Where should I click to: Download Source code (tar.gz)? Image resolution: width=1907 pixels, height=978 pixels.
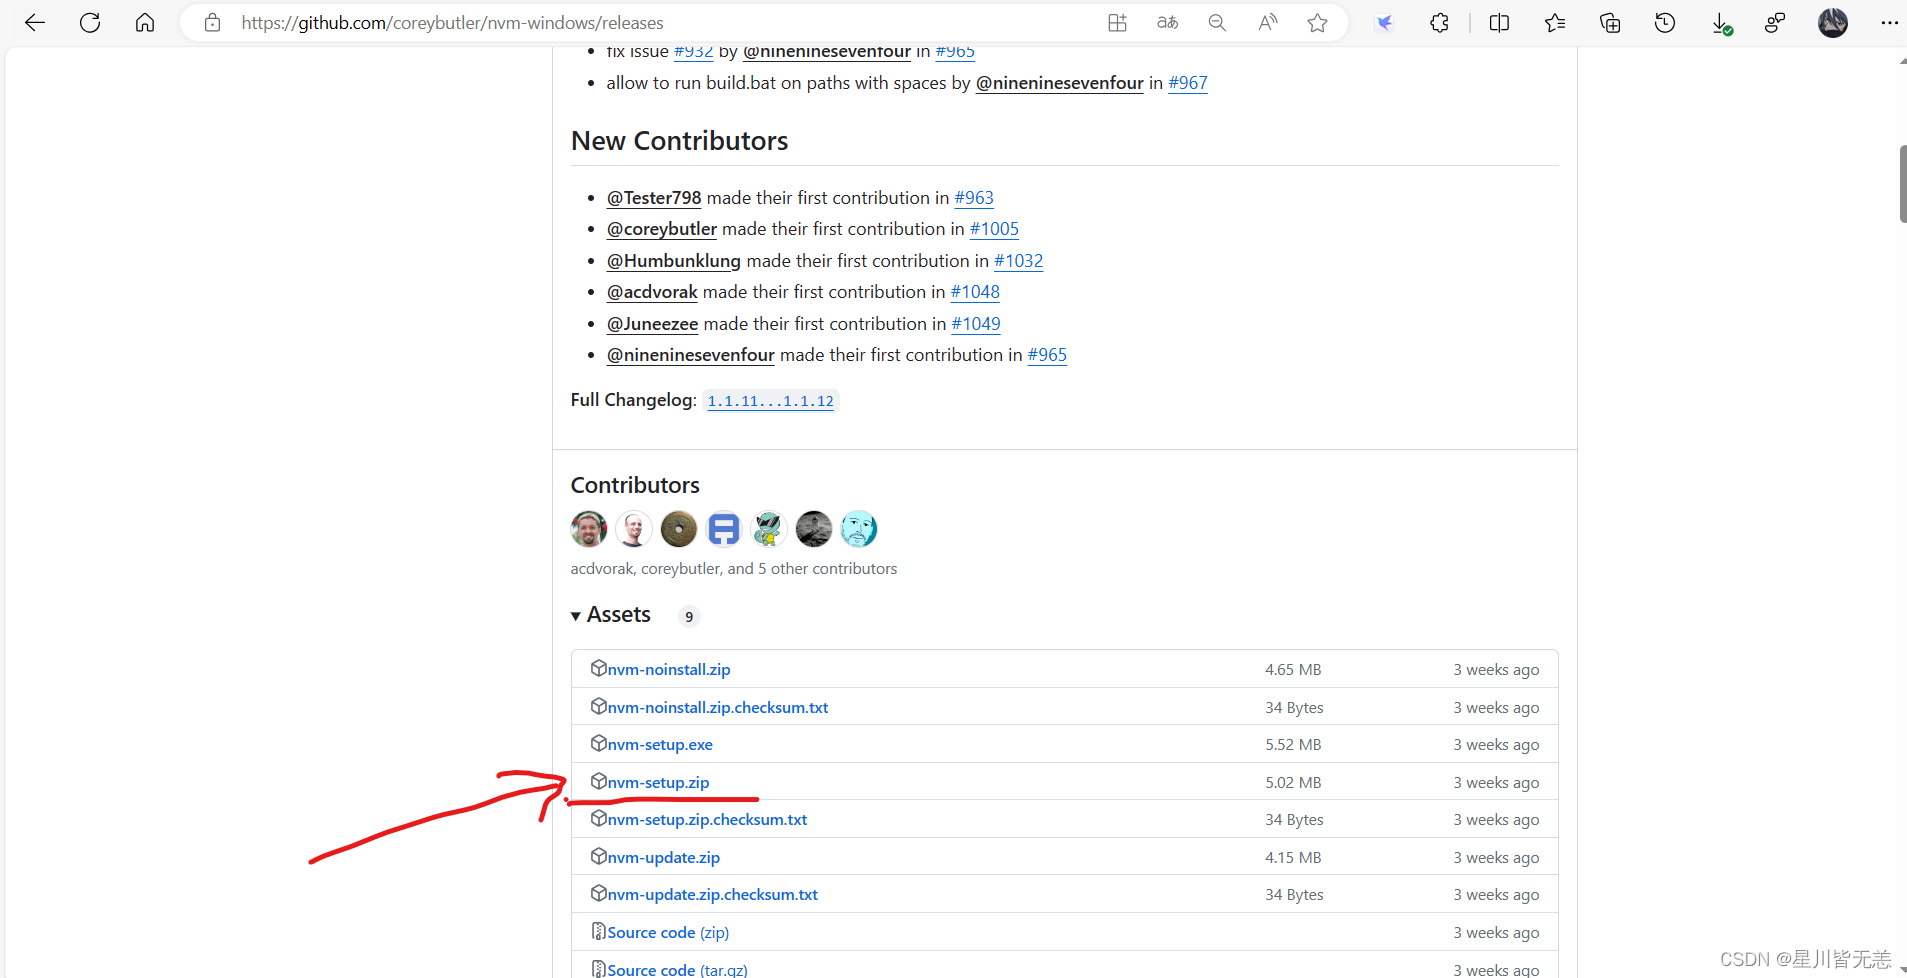click(677, 969)
